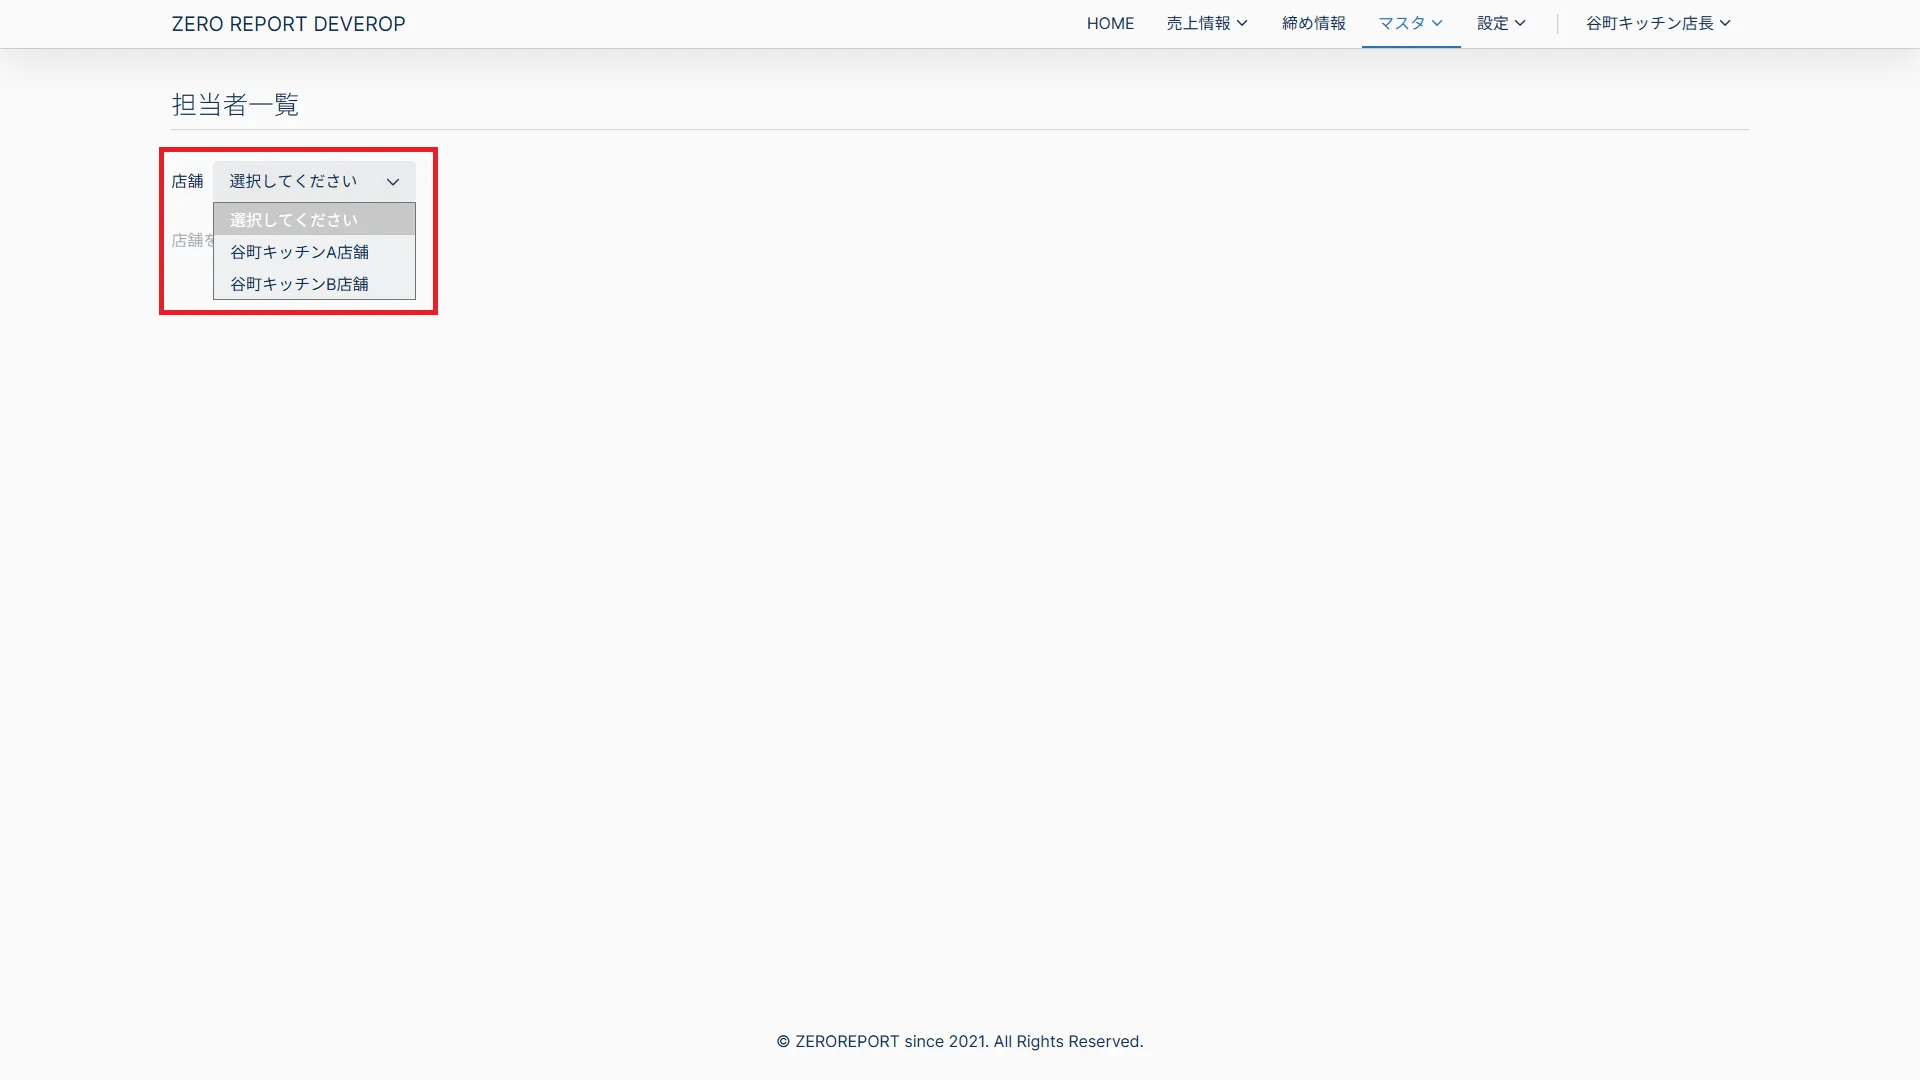Click the ZERO REPORT DEVEROP brand link
This screenshot has height=1080, width=1920.
288,24
